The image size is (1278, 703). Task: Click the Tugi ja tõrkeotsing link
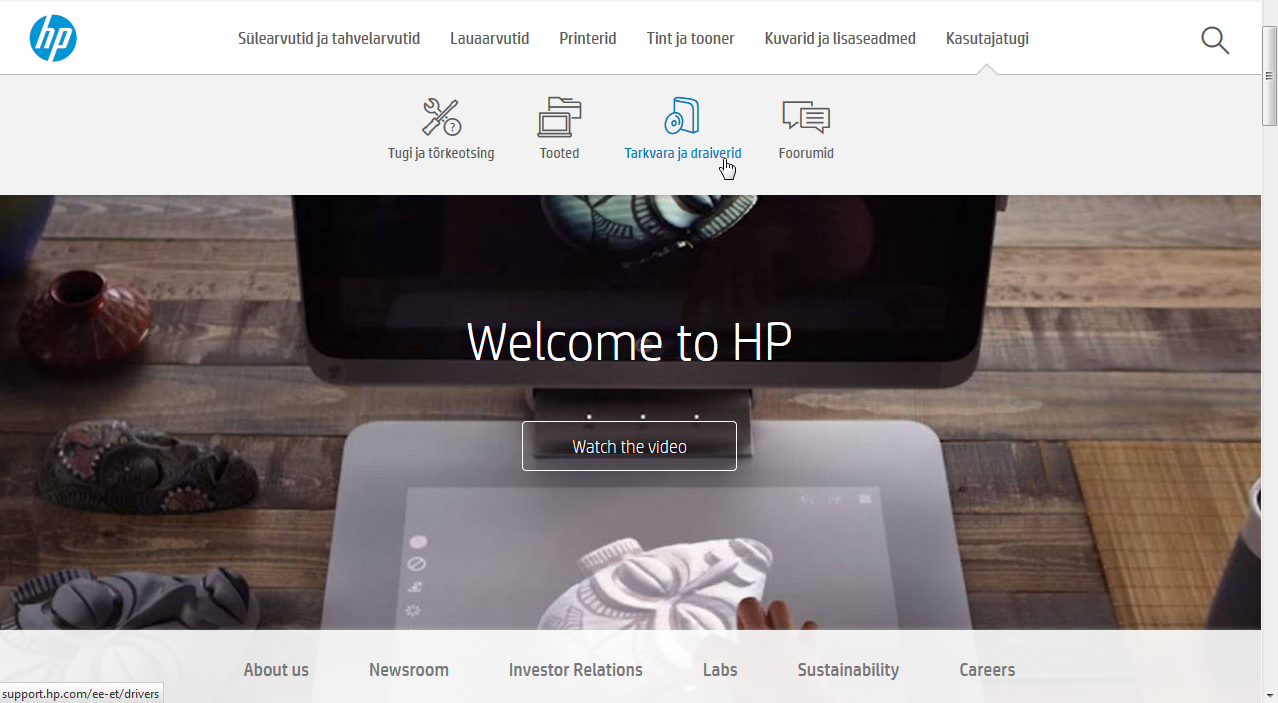(441, 153)
